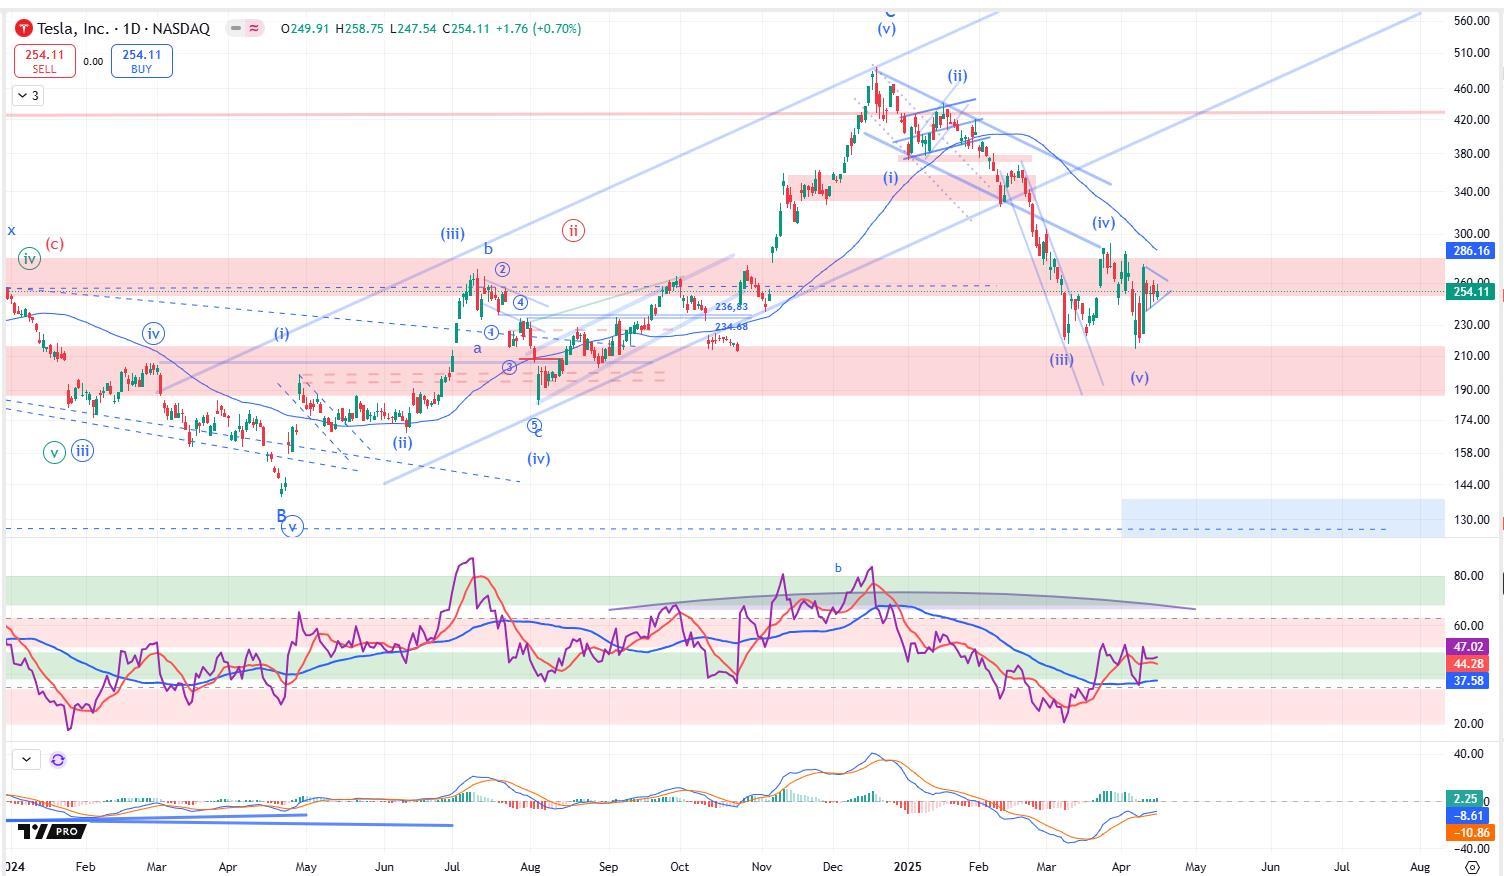Screen dimensions: 1504x876
Task: Click the 0.00 spread value between Sell and Buy
Action: tap(93, 62)
